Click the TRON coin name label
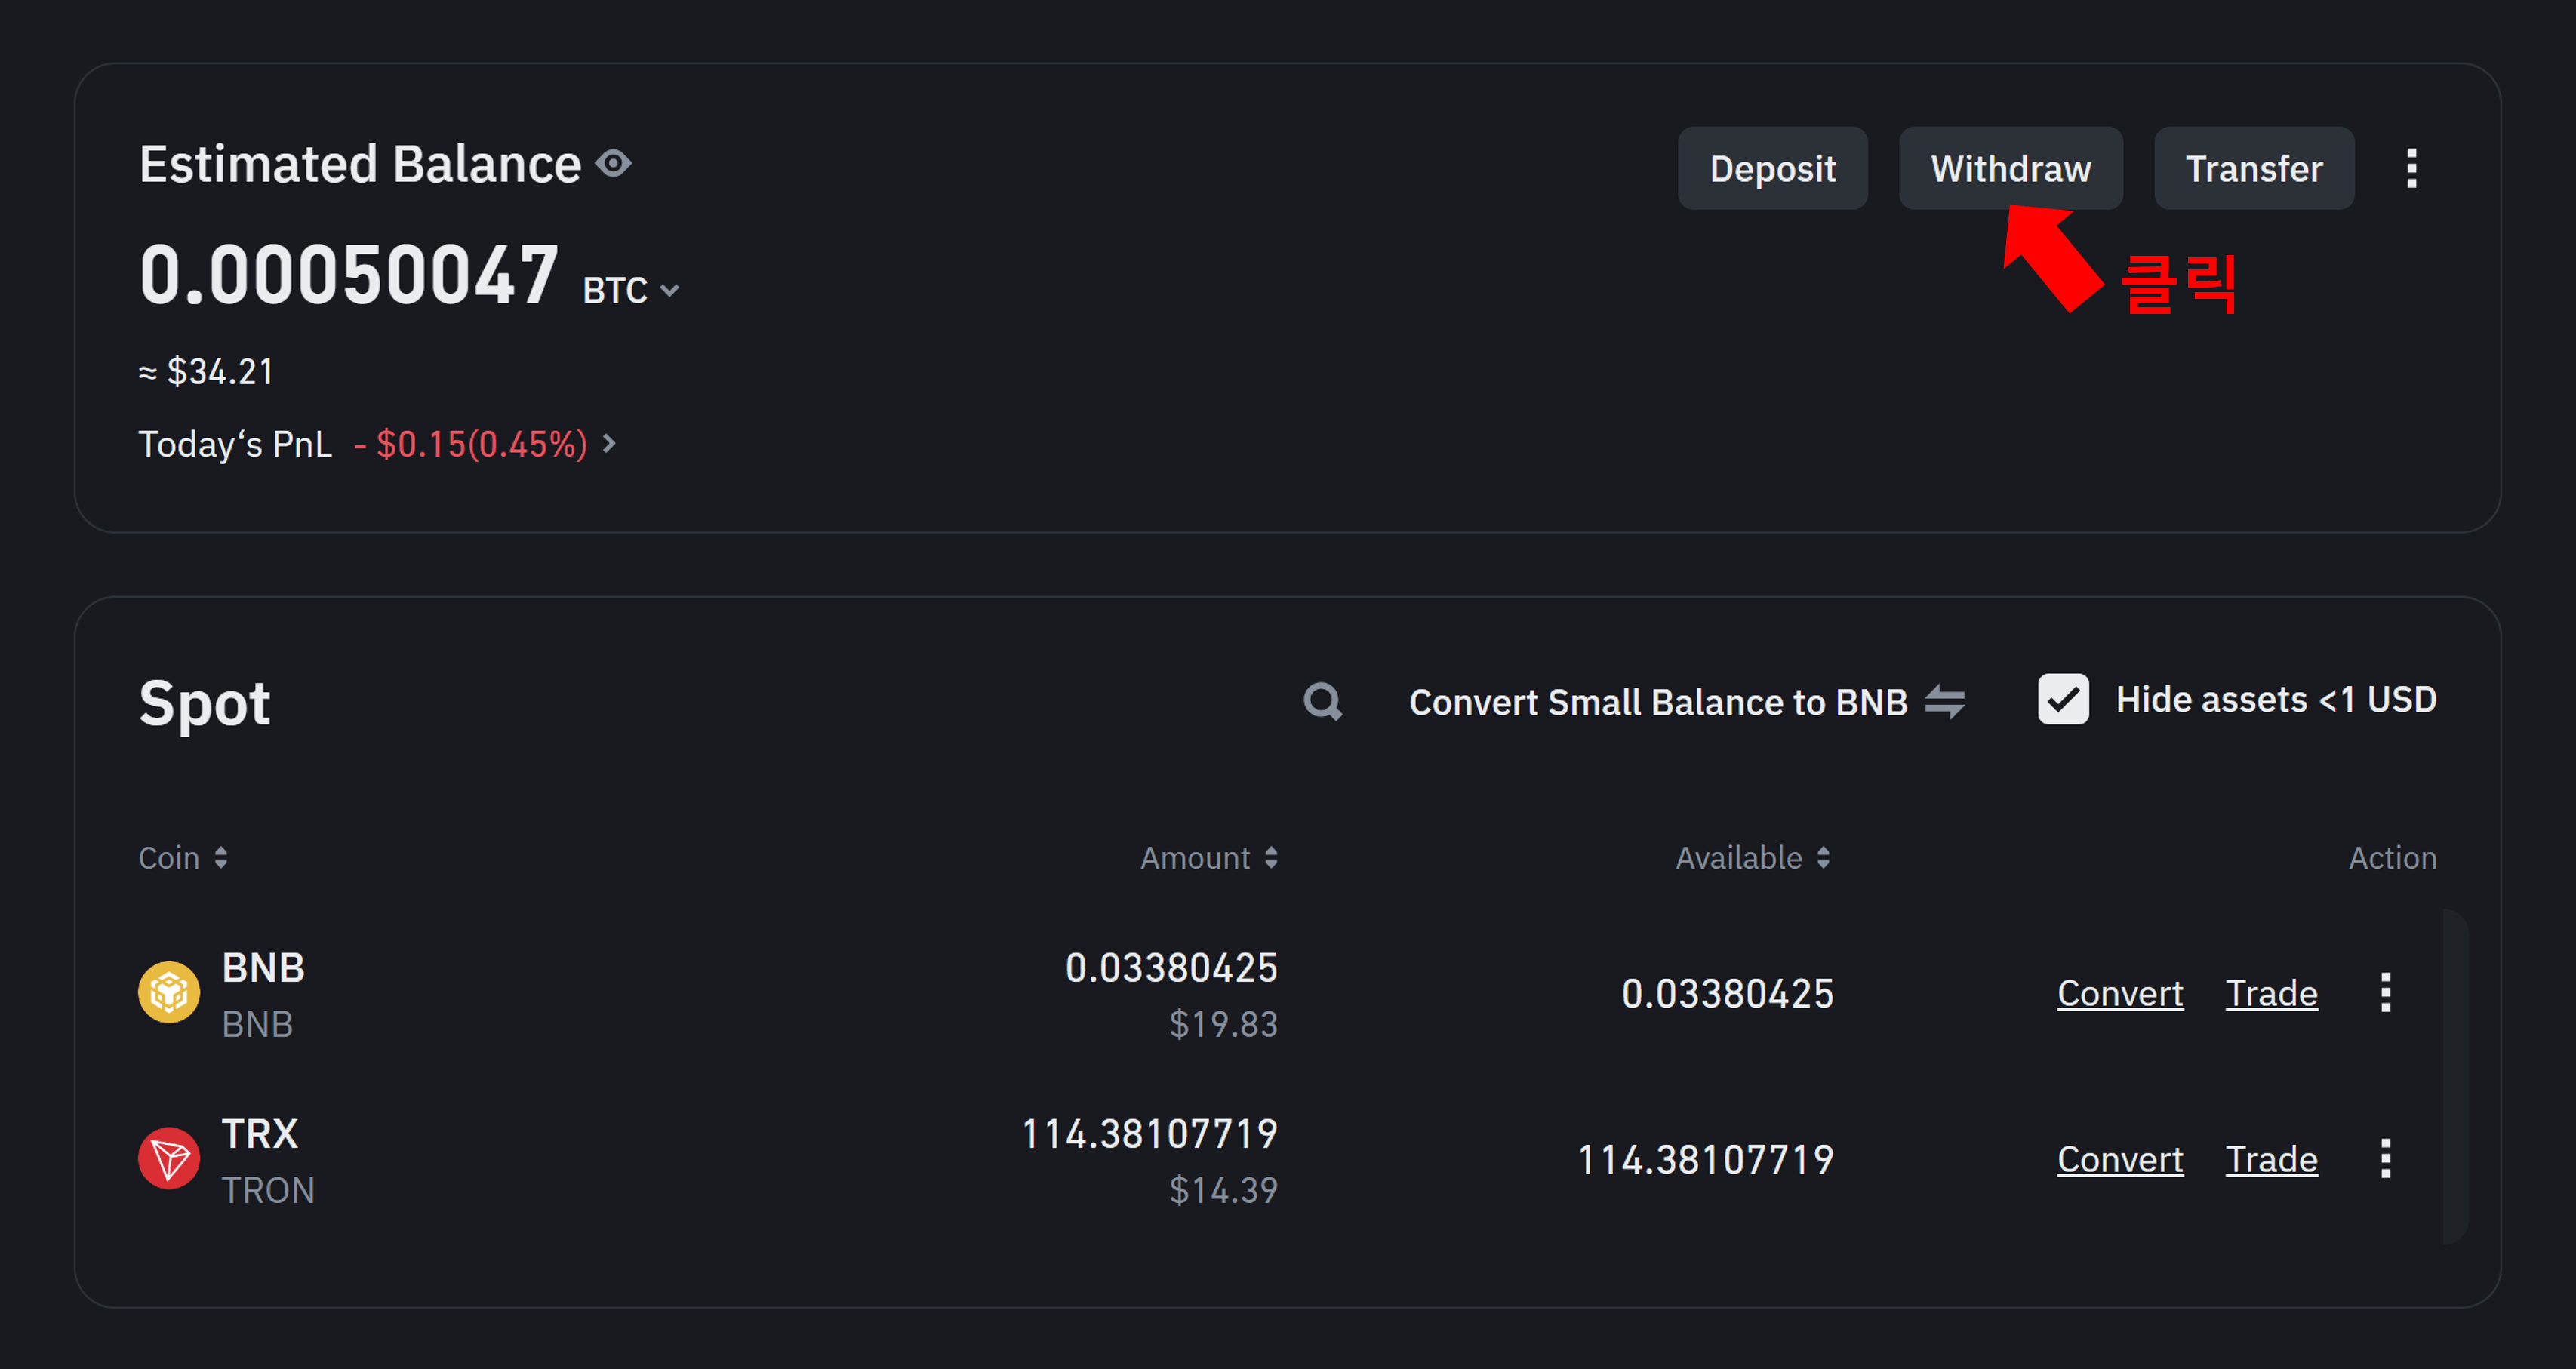Screen dimensions: 2576x1369 point(268,1190)
